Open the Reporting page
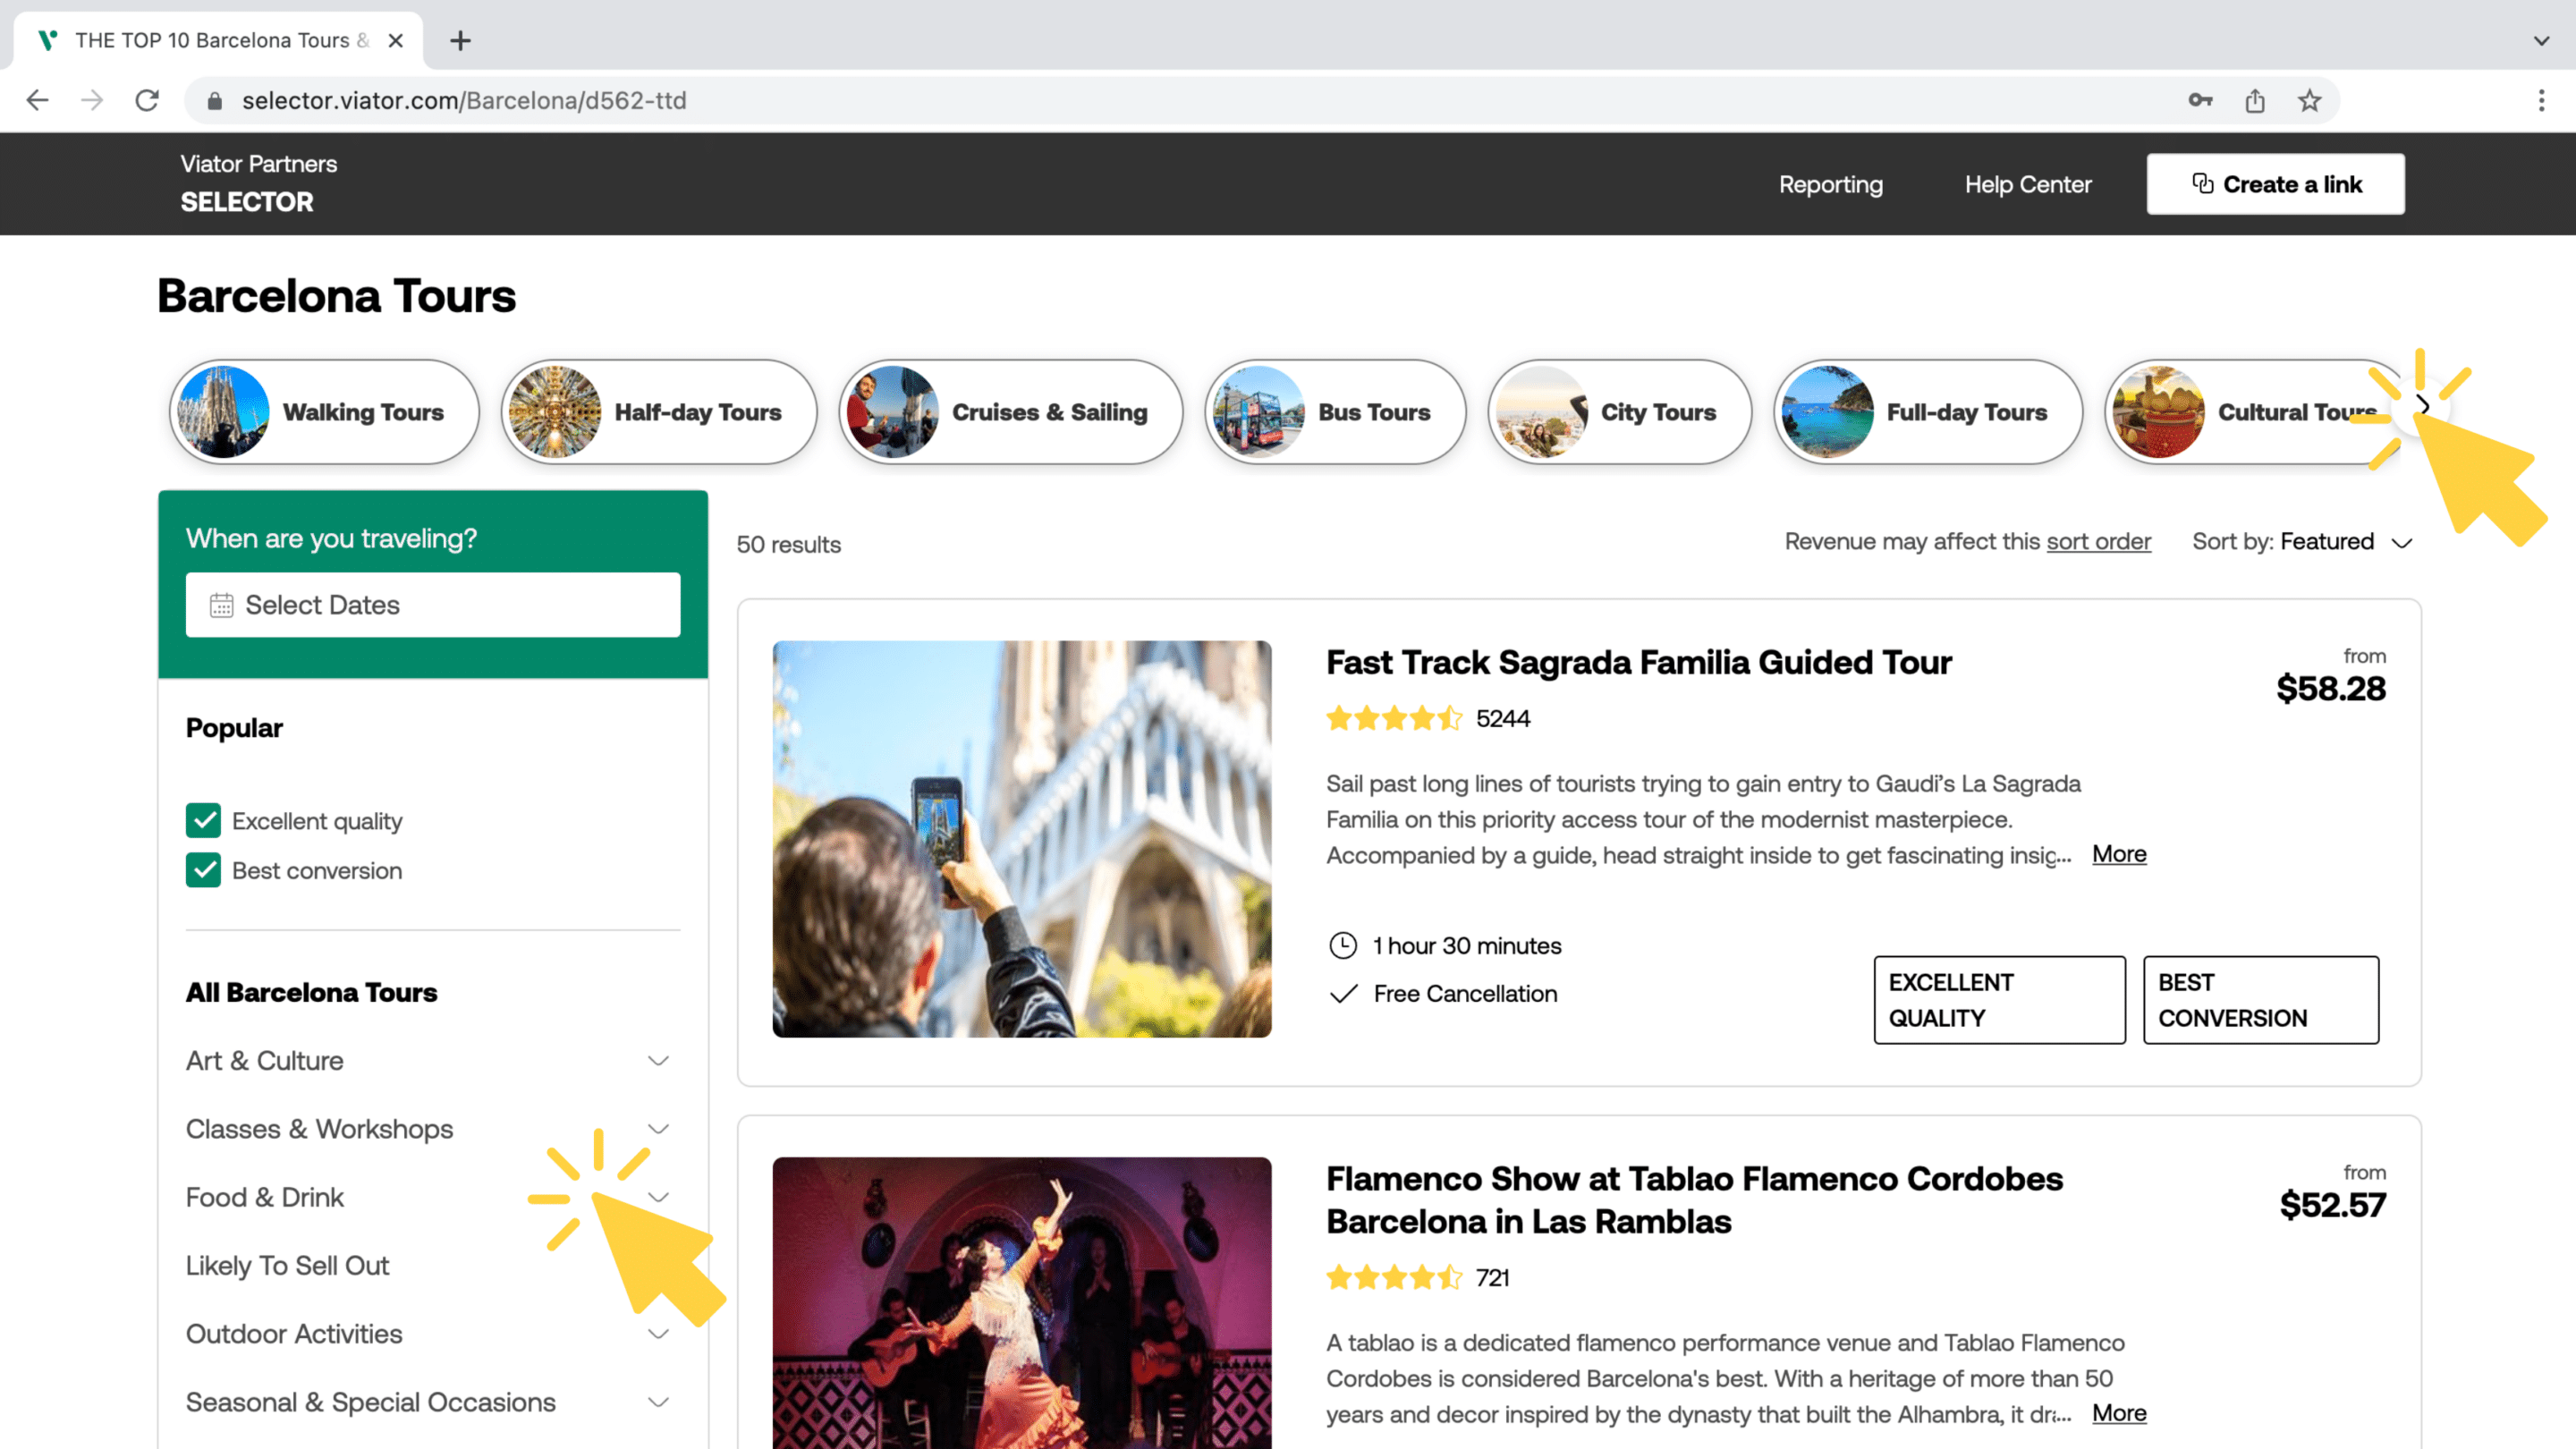The height and width of the screenshot is (1449, 2576). point(1830,184)
